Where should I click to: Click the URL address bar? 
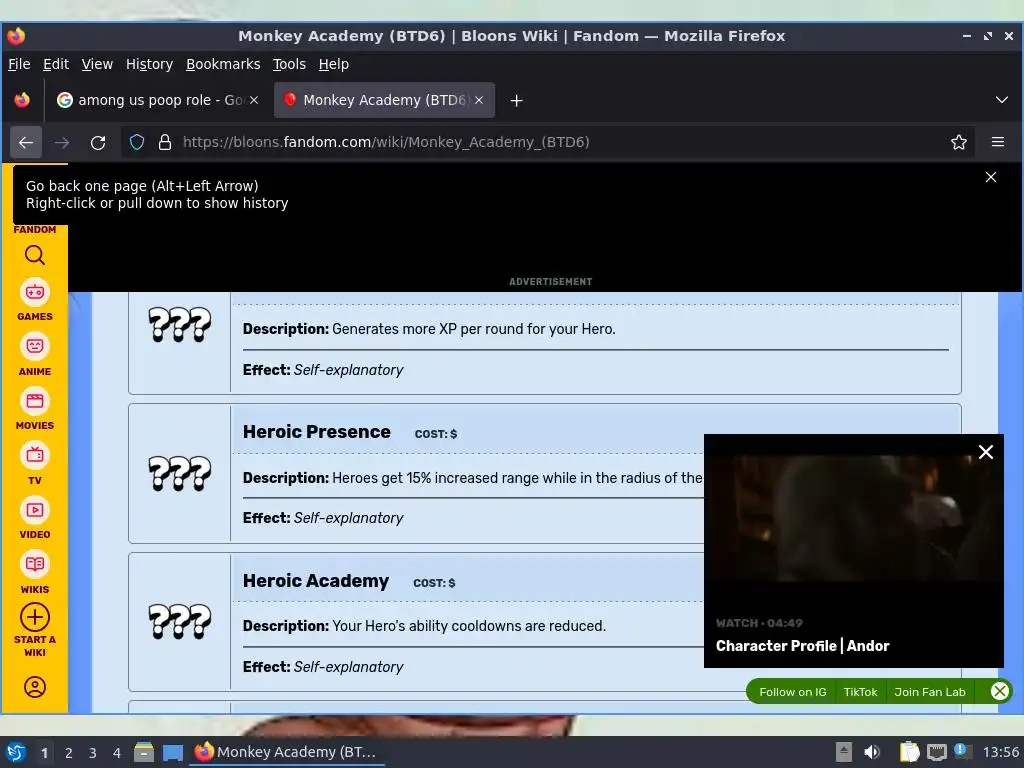(547, 142)
